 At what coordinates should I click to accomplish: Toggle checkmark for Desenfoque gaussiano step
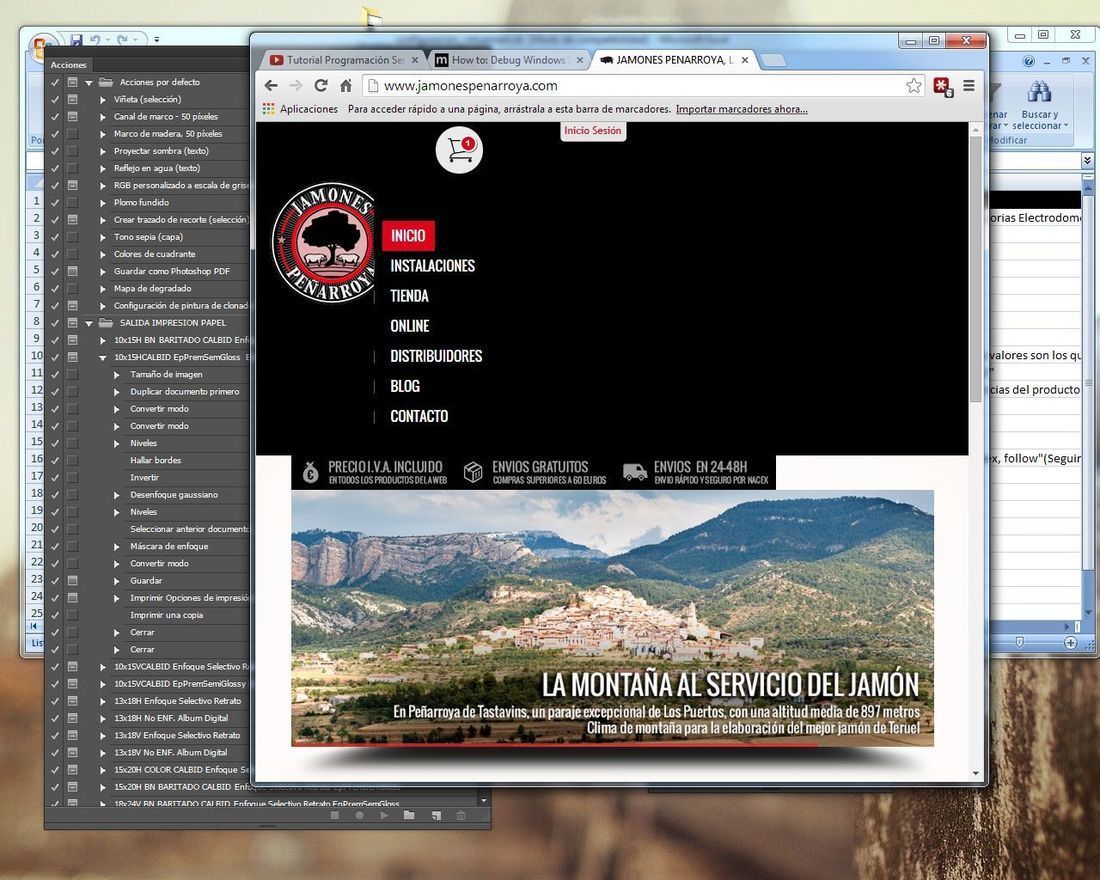tap(55, 495)
